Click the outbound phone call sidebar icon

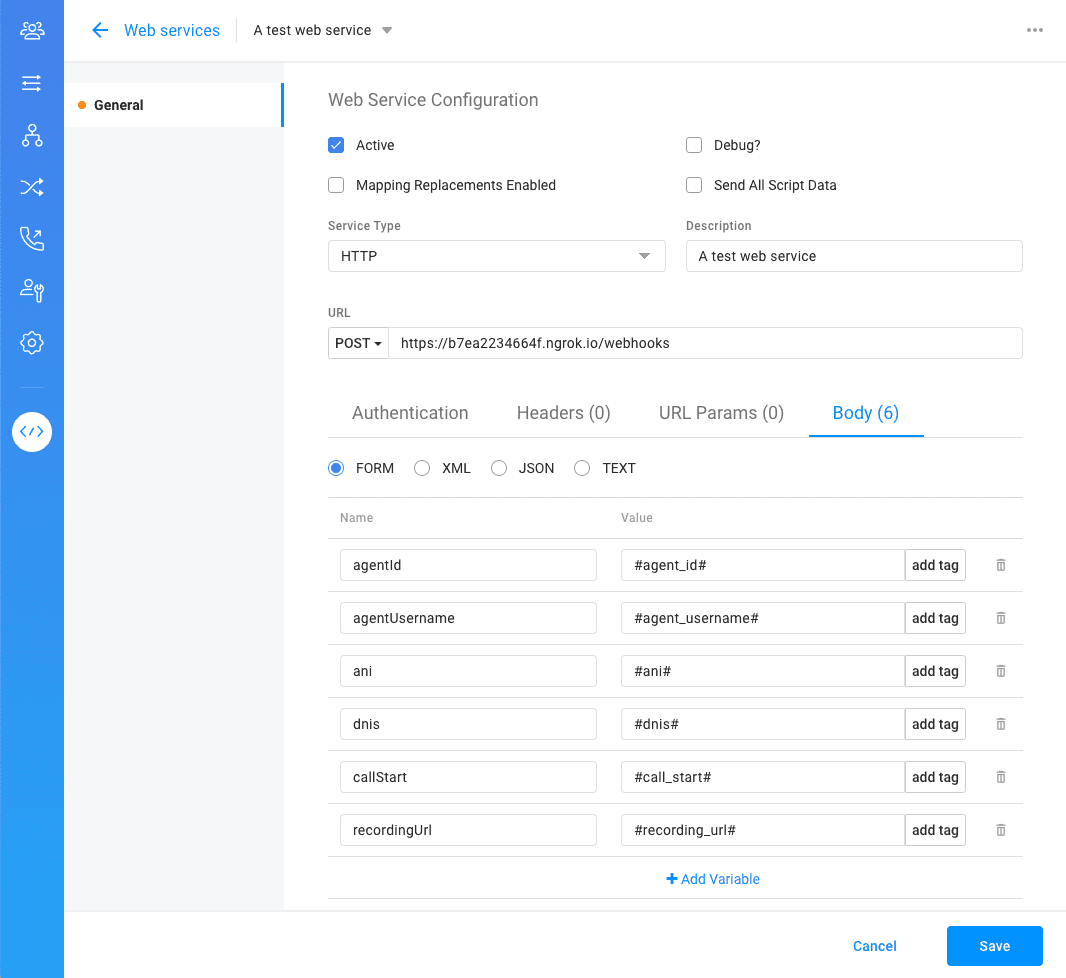point(32,239)
